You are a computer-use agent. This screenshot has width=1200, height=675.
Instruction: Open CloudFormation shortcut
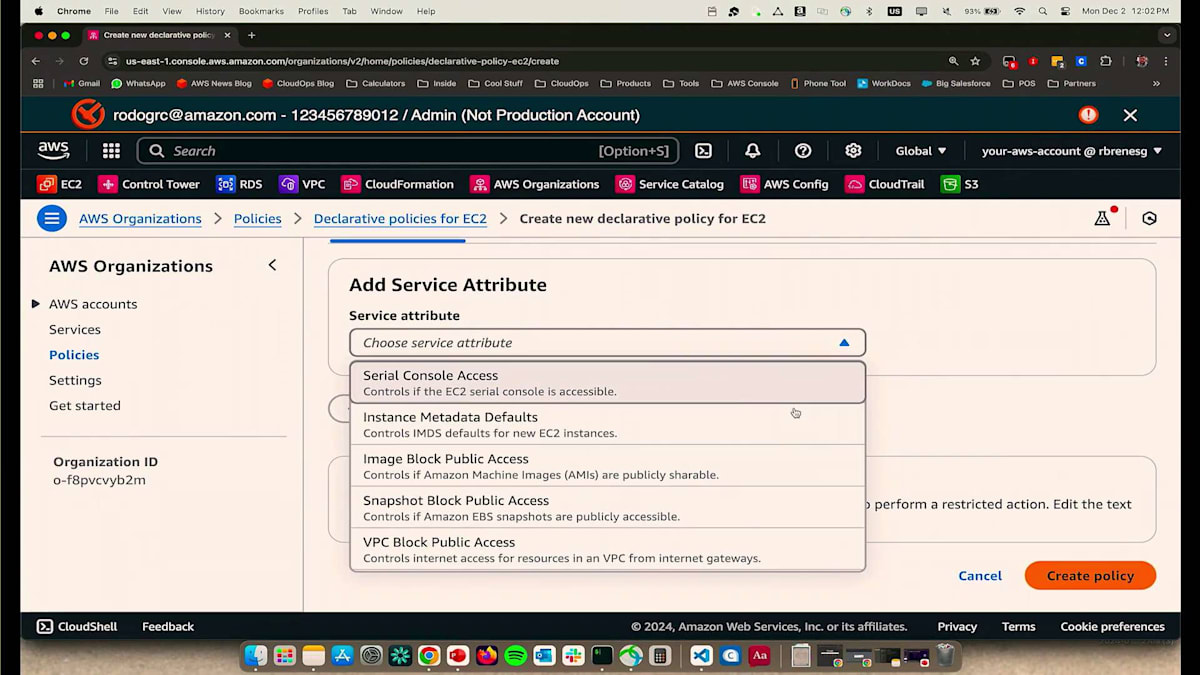click(x=397, y=184)
